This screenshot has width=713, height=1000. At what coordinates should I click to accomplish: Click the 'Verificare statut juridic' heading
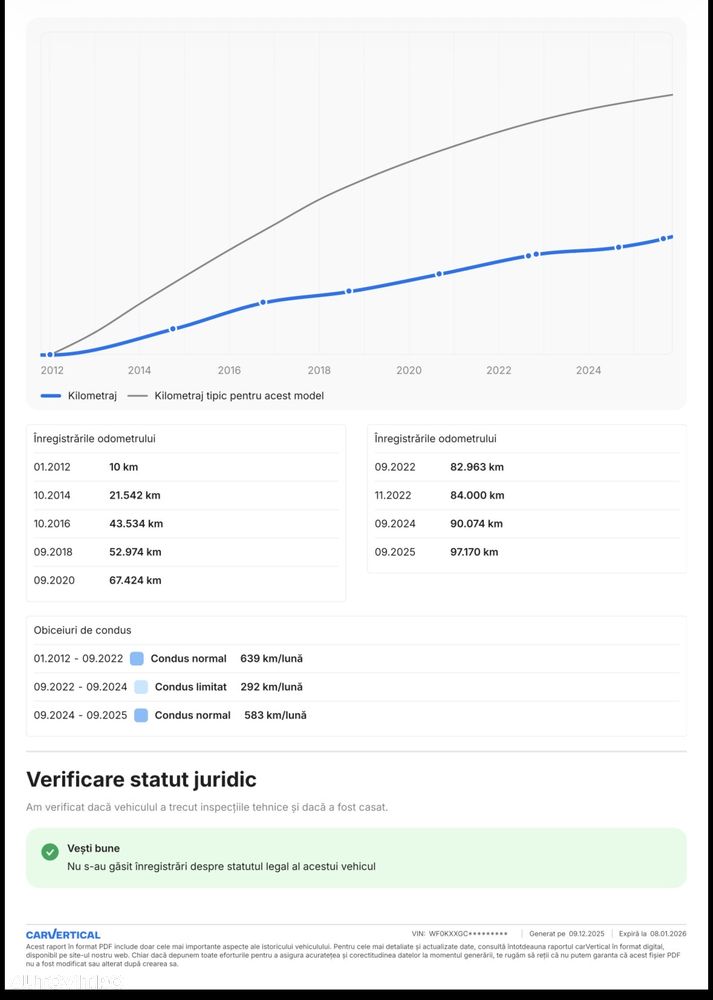[x=141, y=779]
